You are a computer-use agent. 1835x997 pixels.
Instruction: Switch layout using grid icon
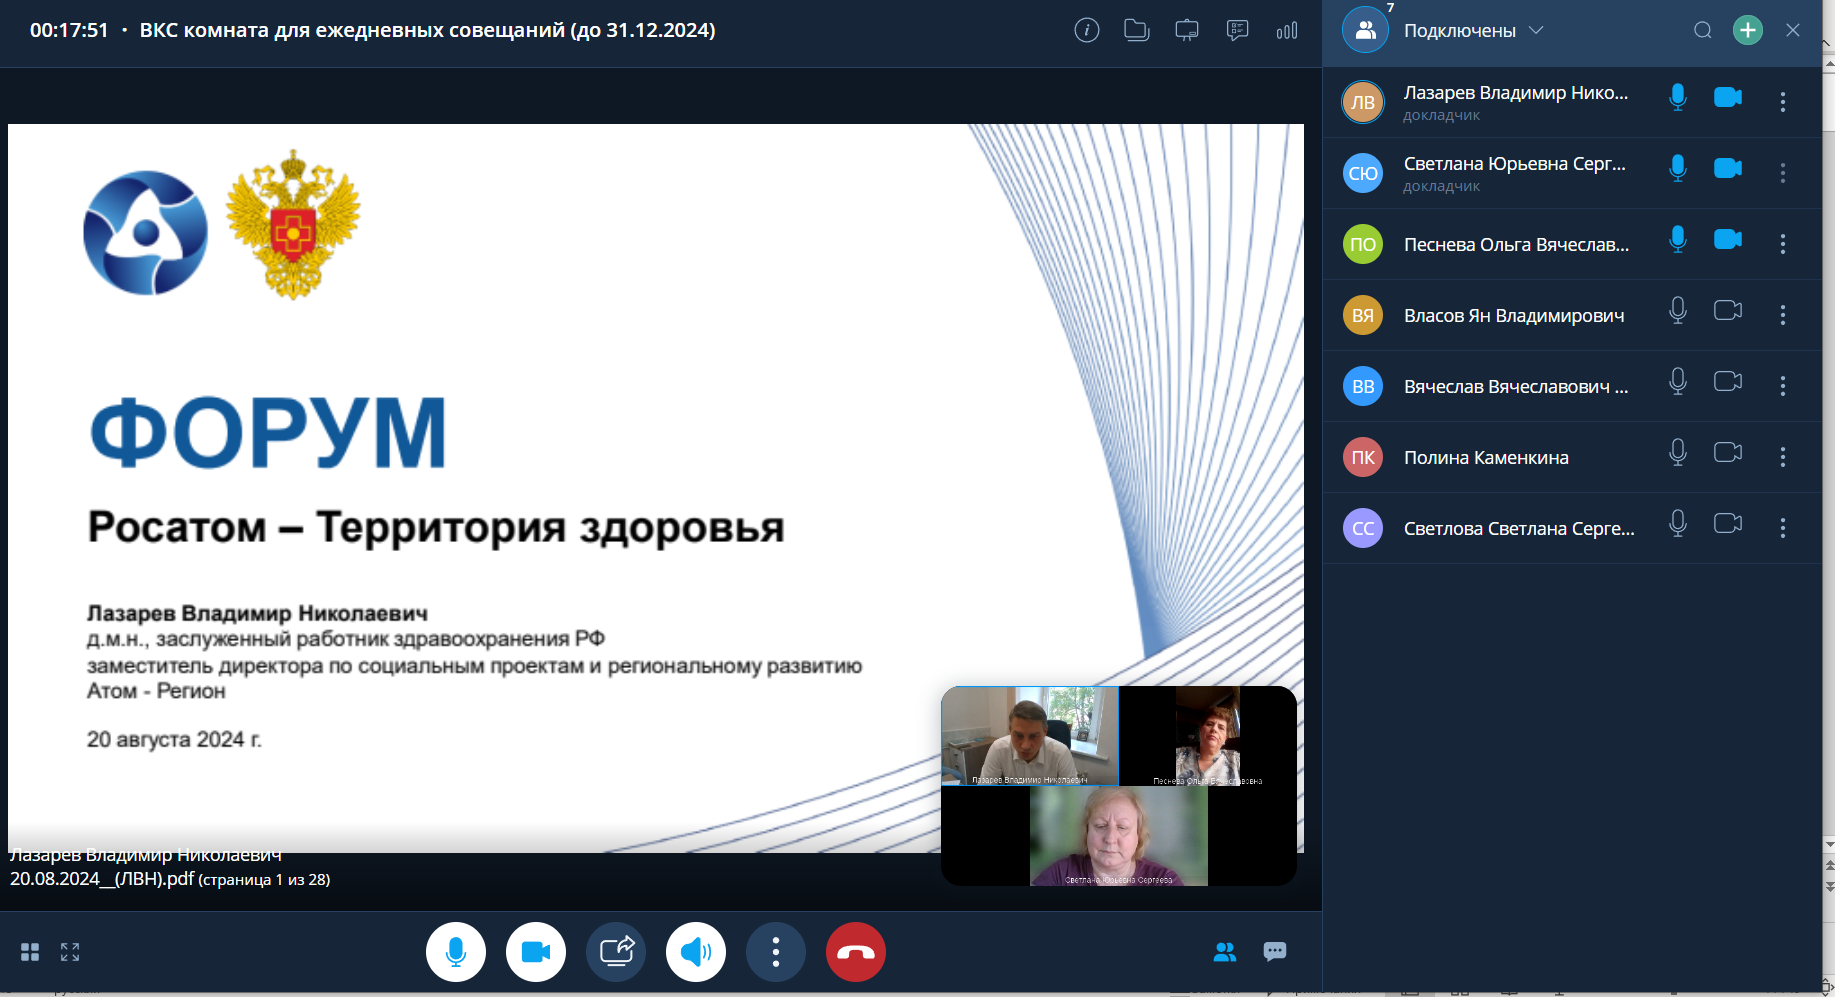[x=30, y=952]
